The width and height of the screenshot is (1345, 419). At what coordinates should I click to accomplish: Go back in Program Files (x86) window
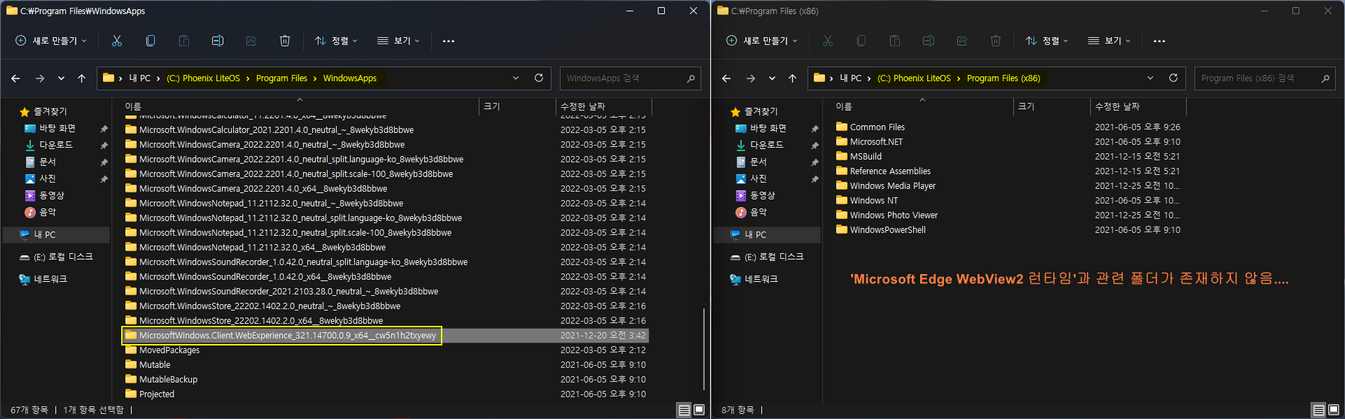point(726,78)
